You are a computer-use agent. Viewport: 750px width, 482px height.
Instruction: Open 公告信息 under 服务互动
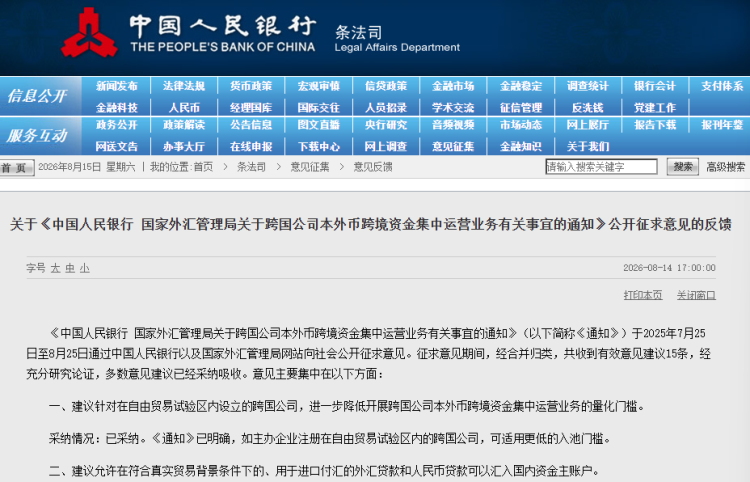tap(251, 125)
